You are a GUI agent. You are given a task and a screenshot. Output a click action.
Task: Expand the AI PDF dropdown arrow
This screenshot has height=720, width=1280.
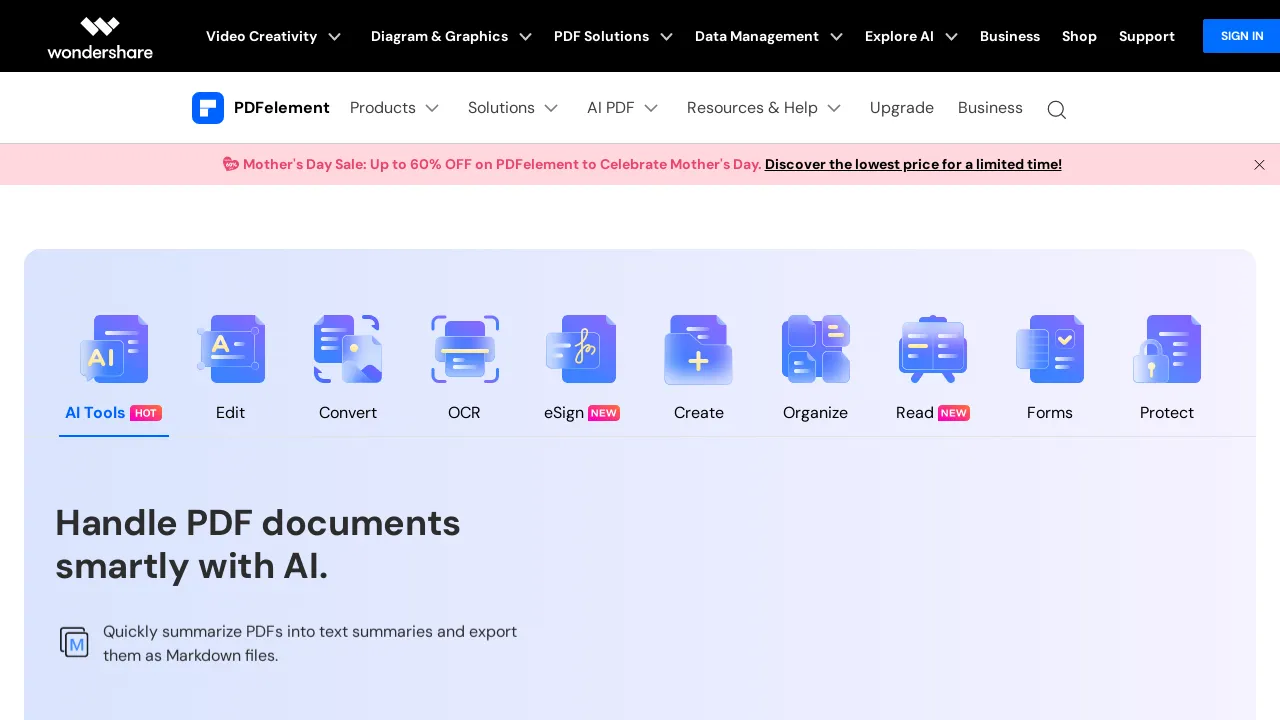[651, 108]
